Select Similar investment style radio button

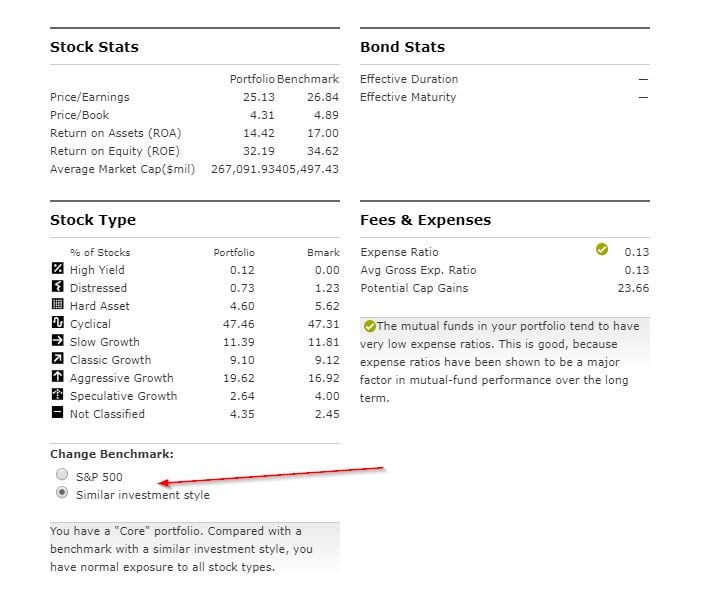62,493
